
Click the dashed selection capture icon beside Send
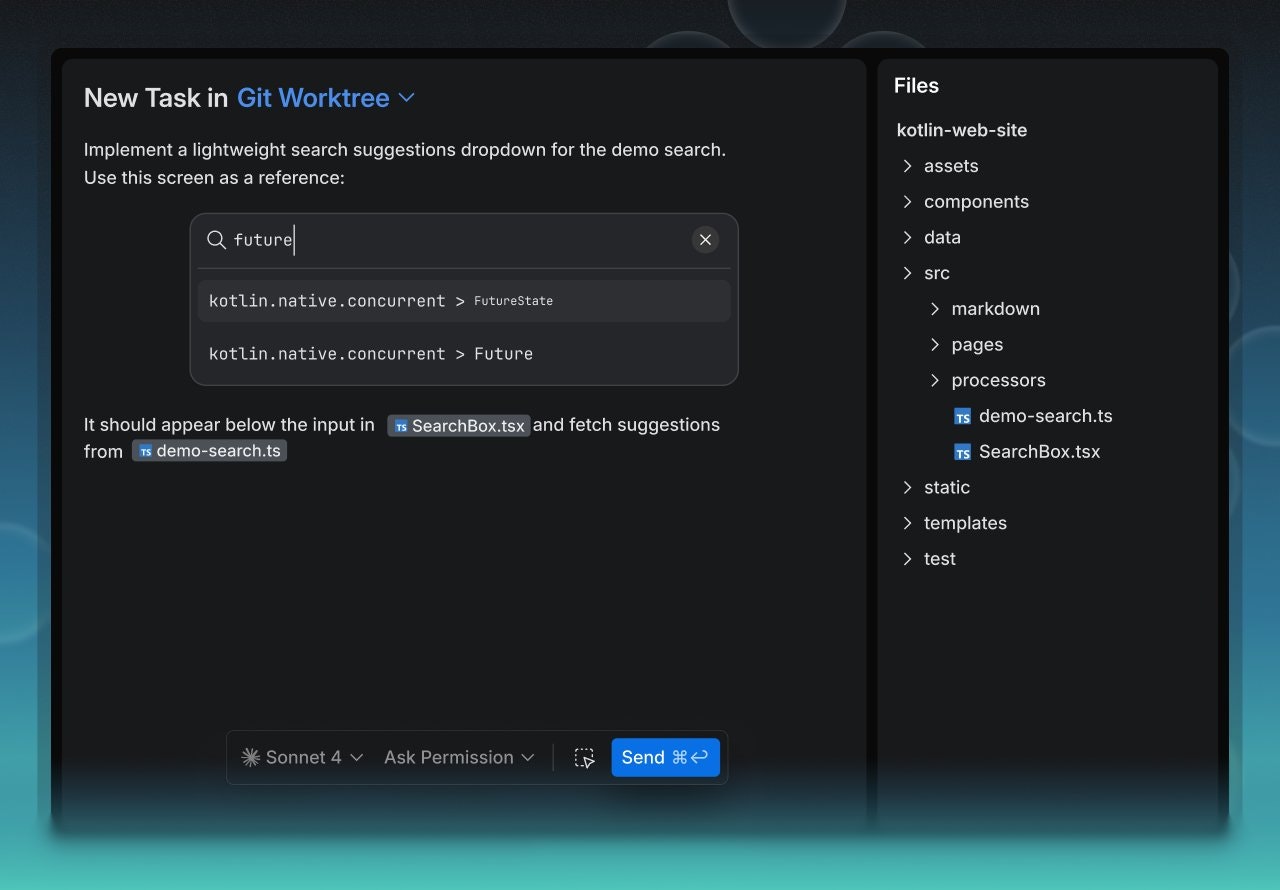[585, 757]
